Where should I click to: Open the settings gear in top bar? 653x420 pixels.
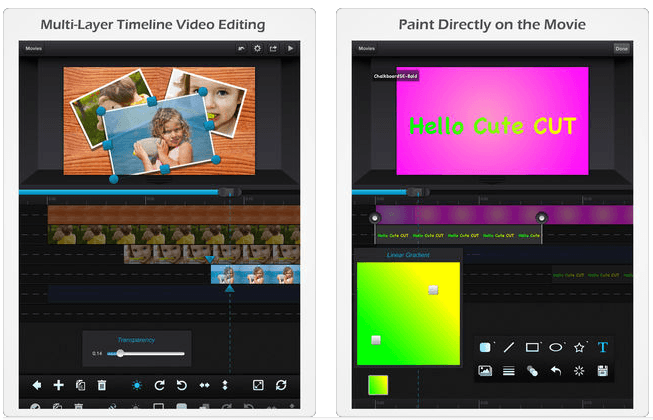click(257, 48)
